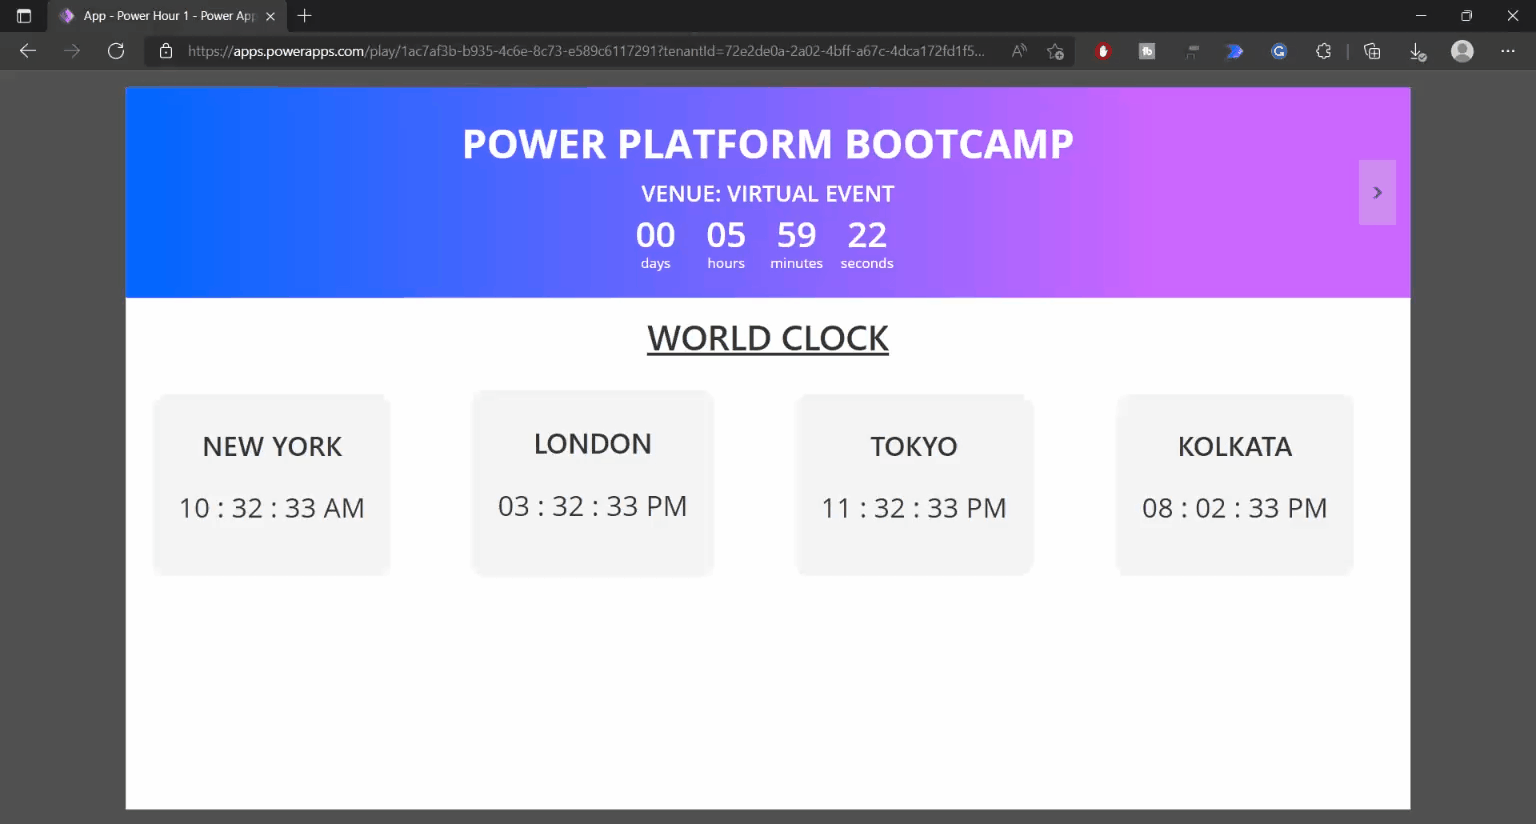Viewport: 1536px width, 824px height.
Task: Click the minutes countdown value 59
Action: [797, 235]
